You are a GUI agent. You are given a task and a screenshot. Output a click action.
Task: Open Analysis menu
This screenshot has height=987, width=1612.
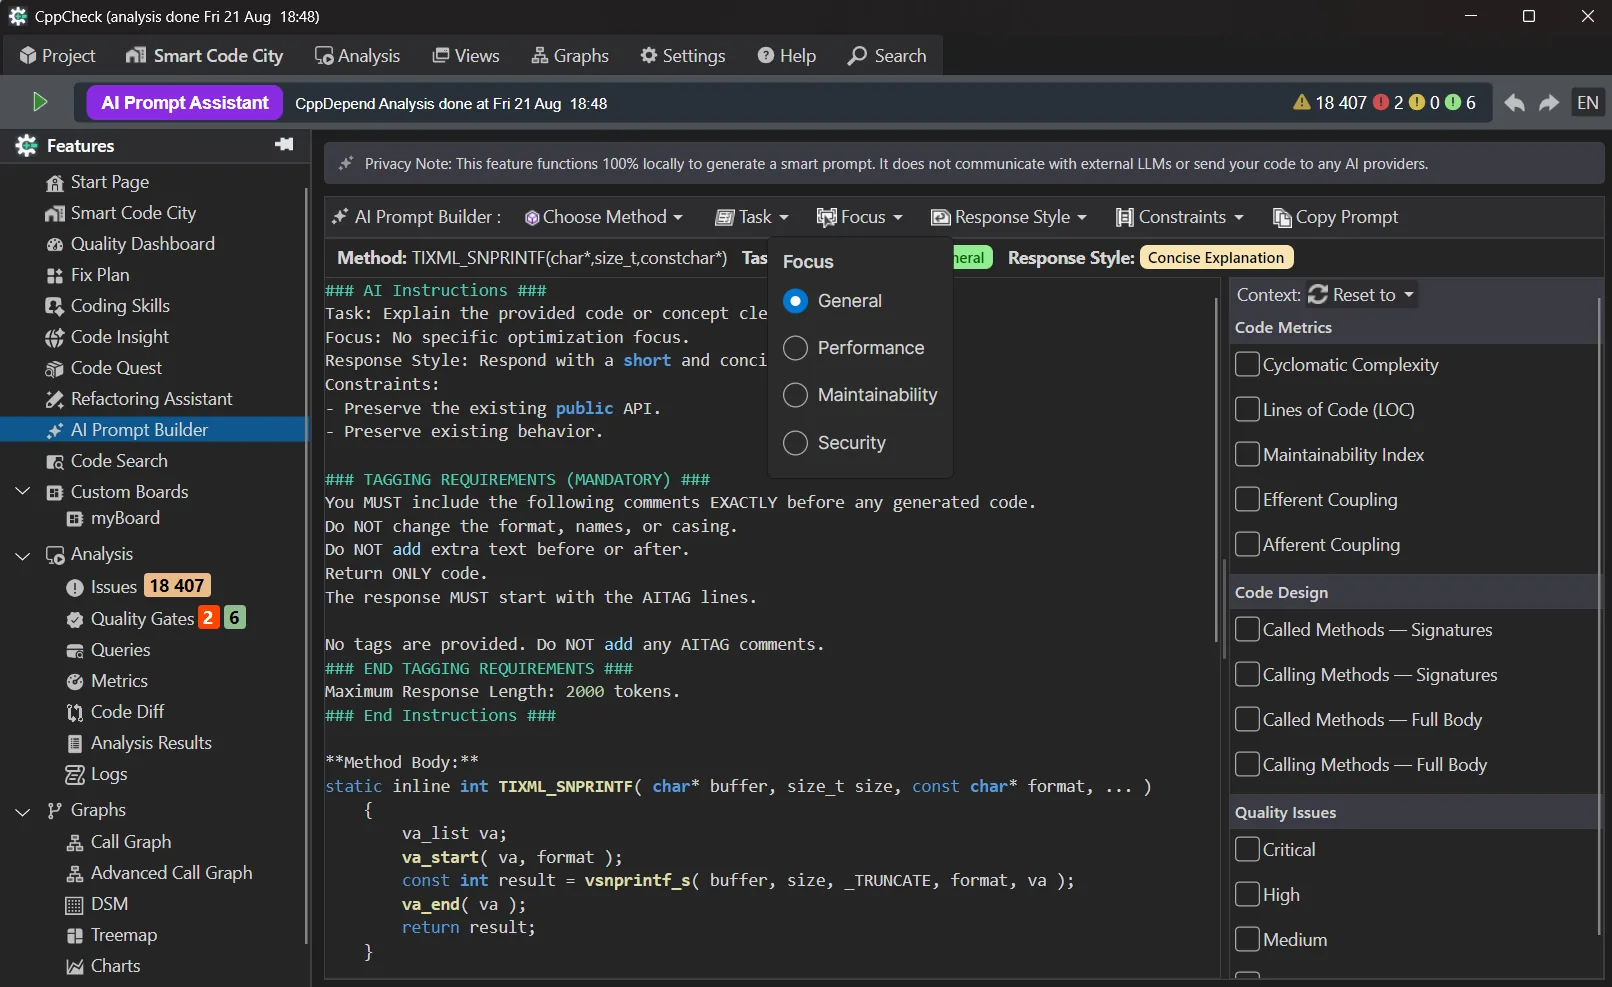(357, 56)
